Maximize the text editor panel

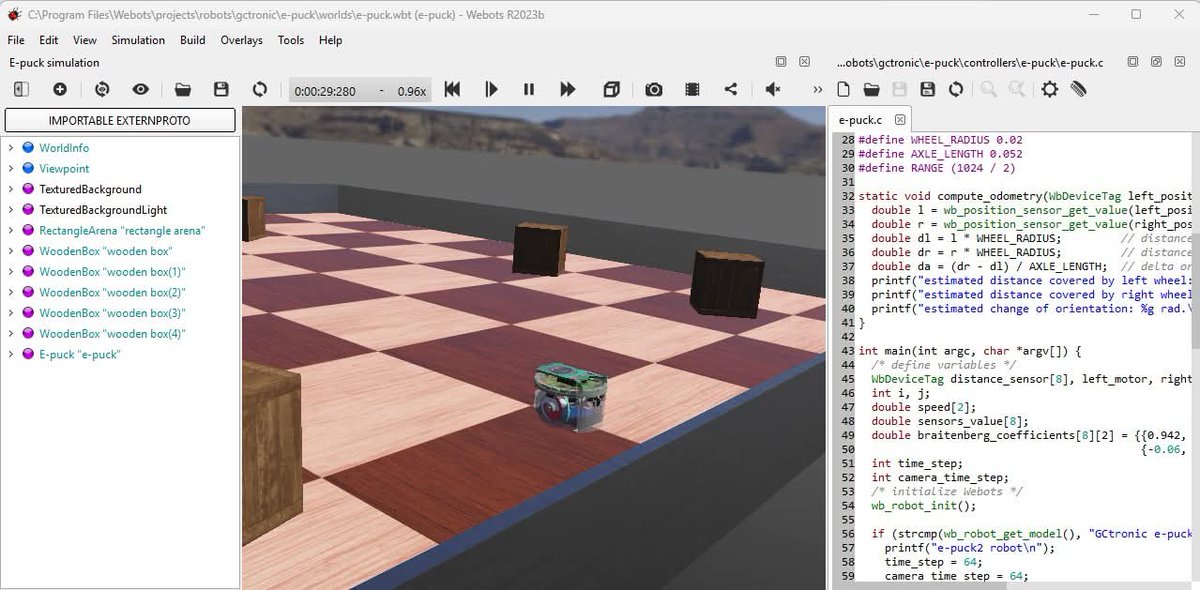pos(1133,62)
